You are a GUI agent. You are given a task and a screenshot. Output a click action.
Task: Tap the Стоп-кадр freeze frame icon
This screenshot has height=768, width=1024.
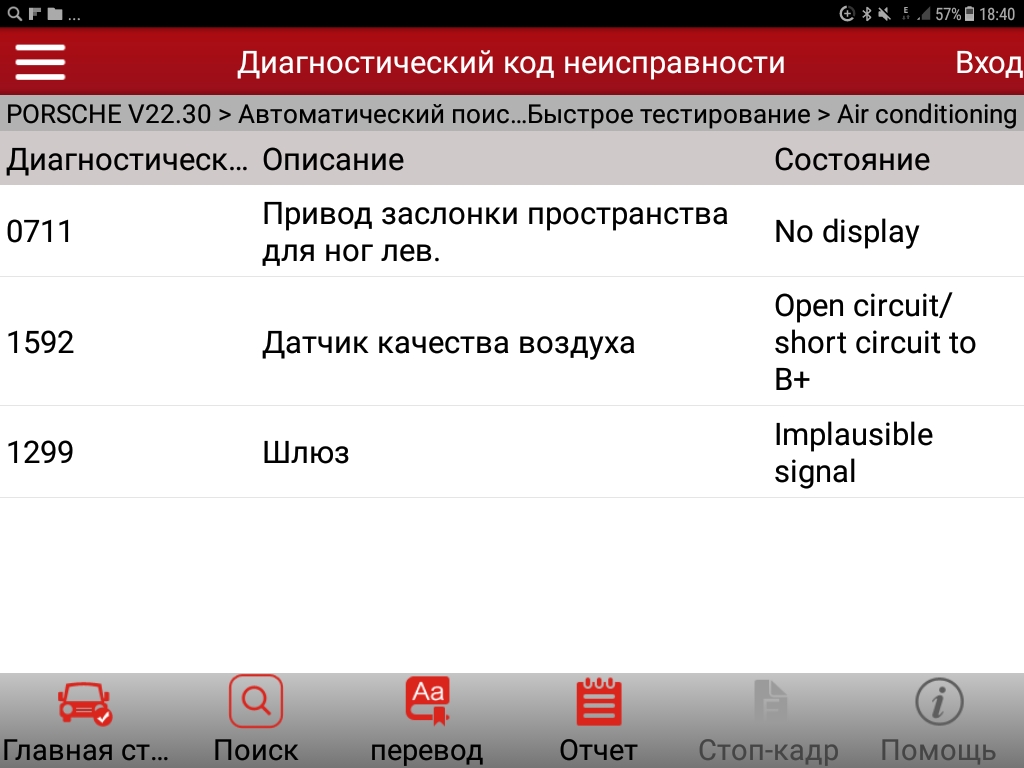click(769, 704)
